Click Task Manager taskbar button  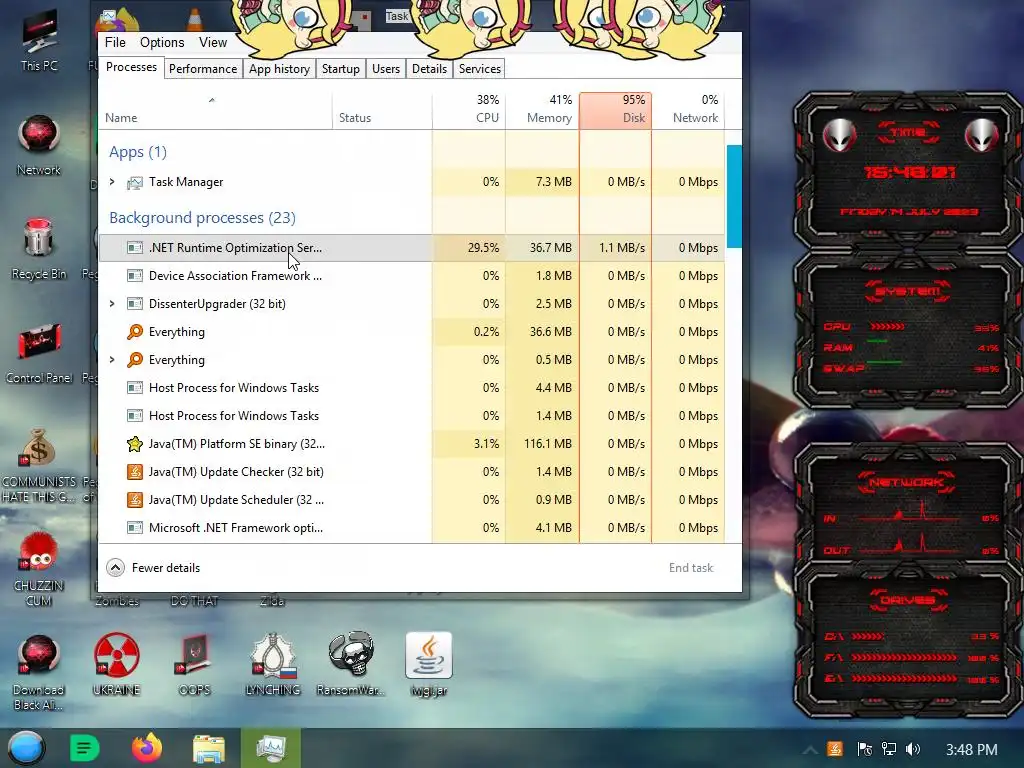[271, 748]
